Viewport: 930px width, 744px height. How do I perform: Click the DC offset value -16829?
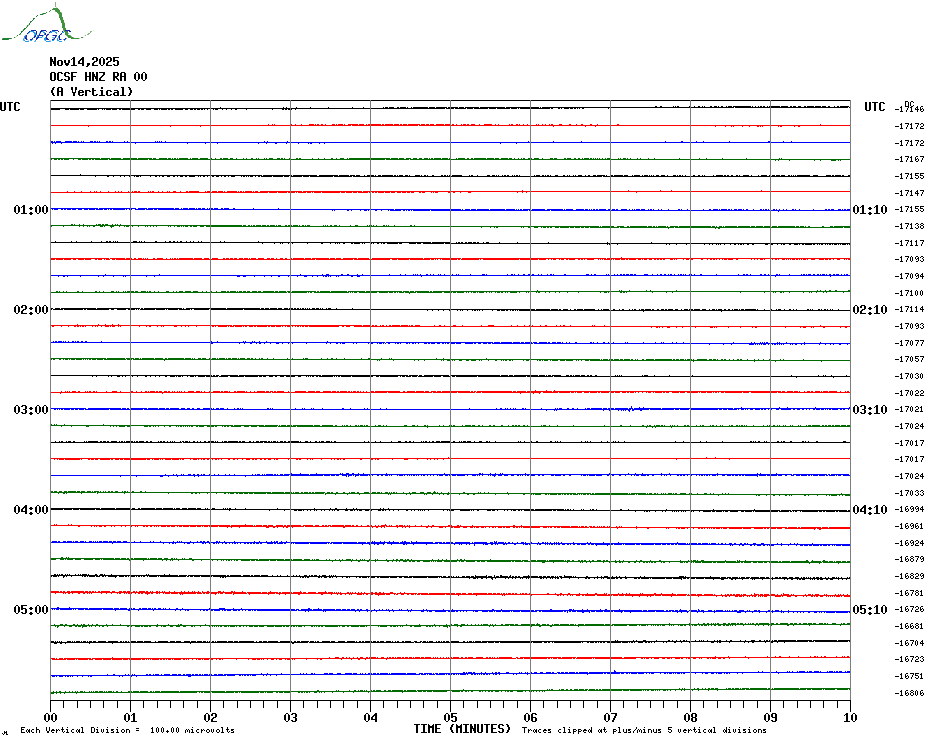(x=909, y=576)
